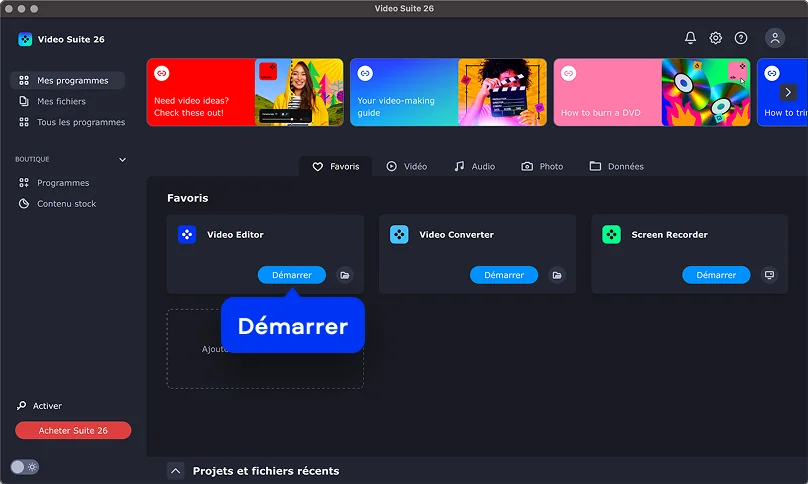Viewport: 808px width, 484px height.
Task: Click link icon on the red video ideas banner
Action: (162, 73)
